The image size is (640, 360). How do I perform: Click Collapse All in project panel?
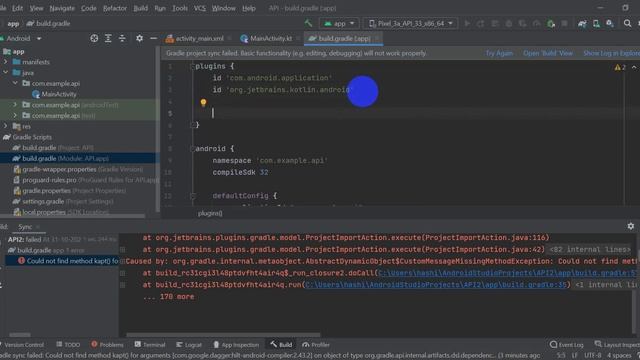pos(122,38)
